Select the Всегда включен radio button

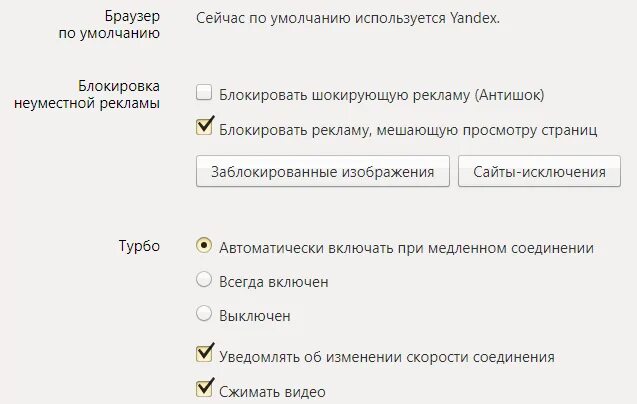pos(204,280)
